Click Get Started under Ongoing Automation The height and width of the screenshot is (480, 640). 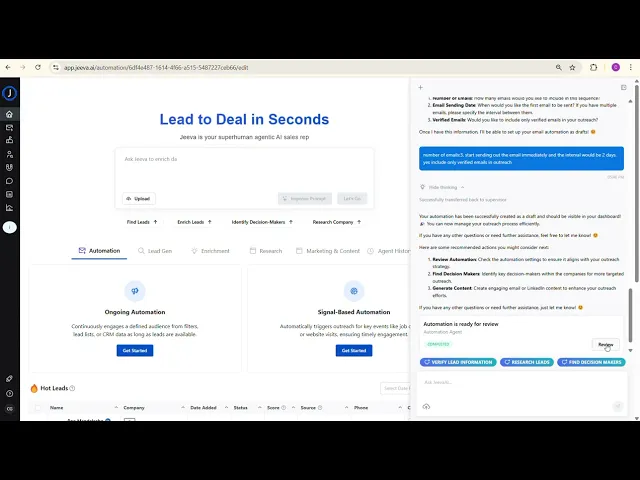pyautogui.click(x=135, y=351)
